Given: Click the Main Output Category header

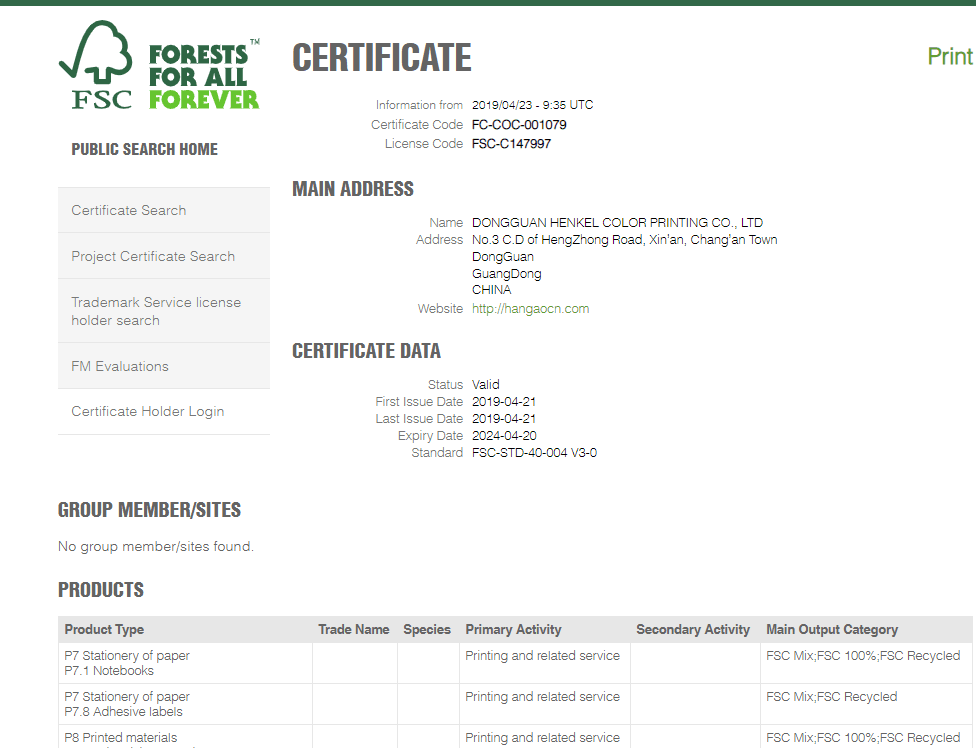Looking at the screenshot, I should click(x=831, y=629).
